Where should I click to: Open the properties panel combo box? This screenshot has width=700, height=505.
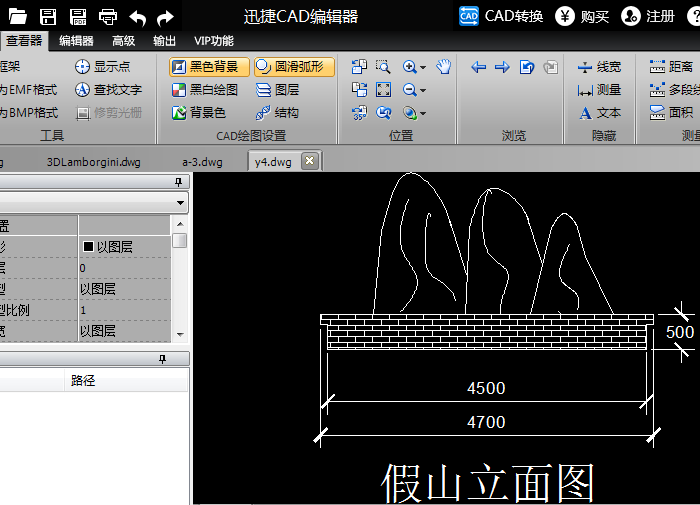pyautogui.click(x=94, y=203)
